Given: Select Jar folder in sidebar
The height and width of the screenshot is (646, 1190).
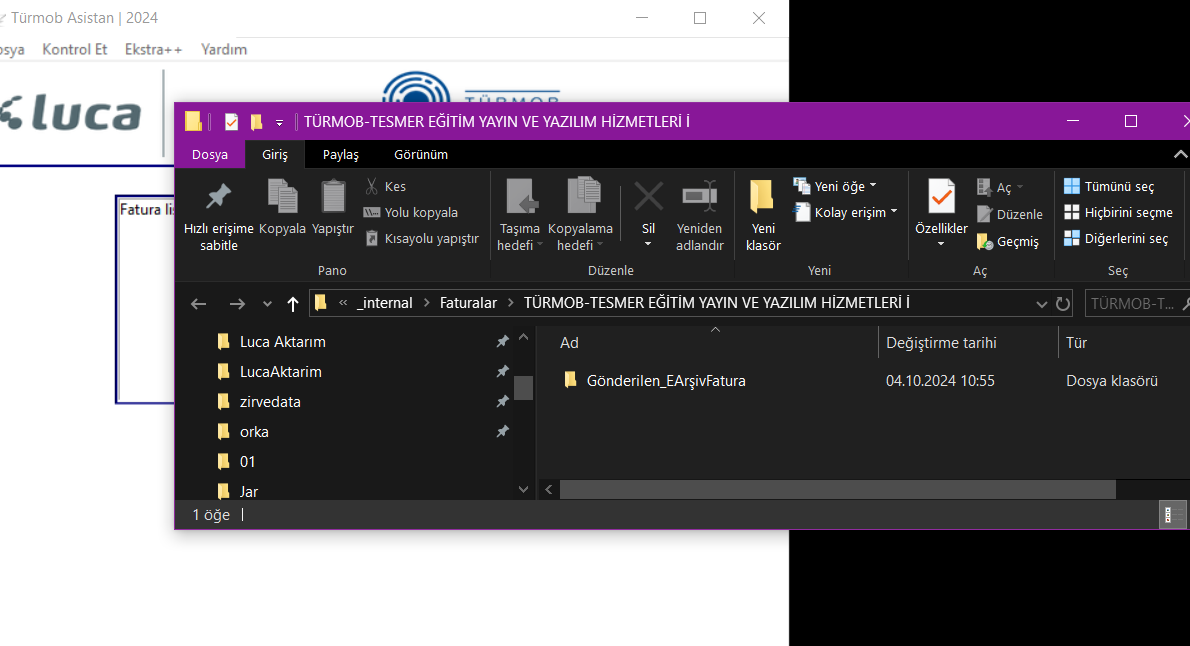Looking at the screenshot, I should coord(248,491).
